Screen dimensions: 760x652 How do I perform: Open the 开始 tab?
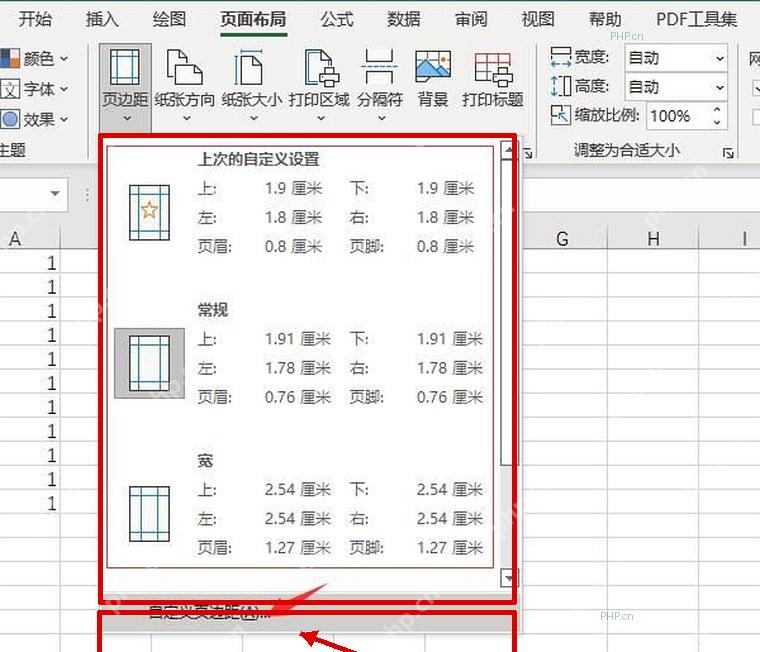(x=35, y=19)
